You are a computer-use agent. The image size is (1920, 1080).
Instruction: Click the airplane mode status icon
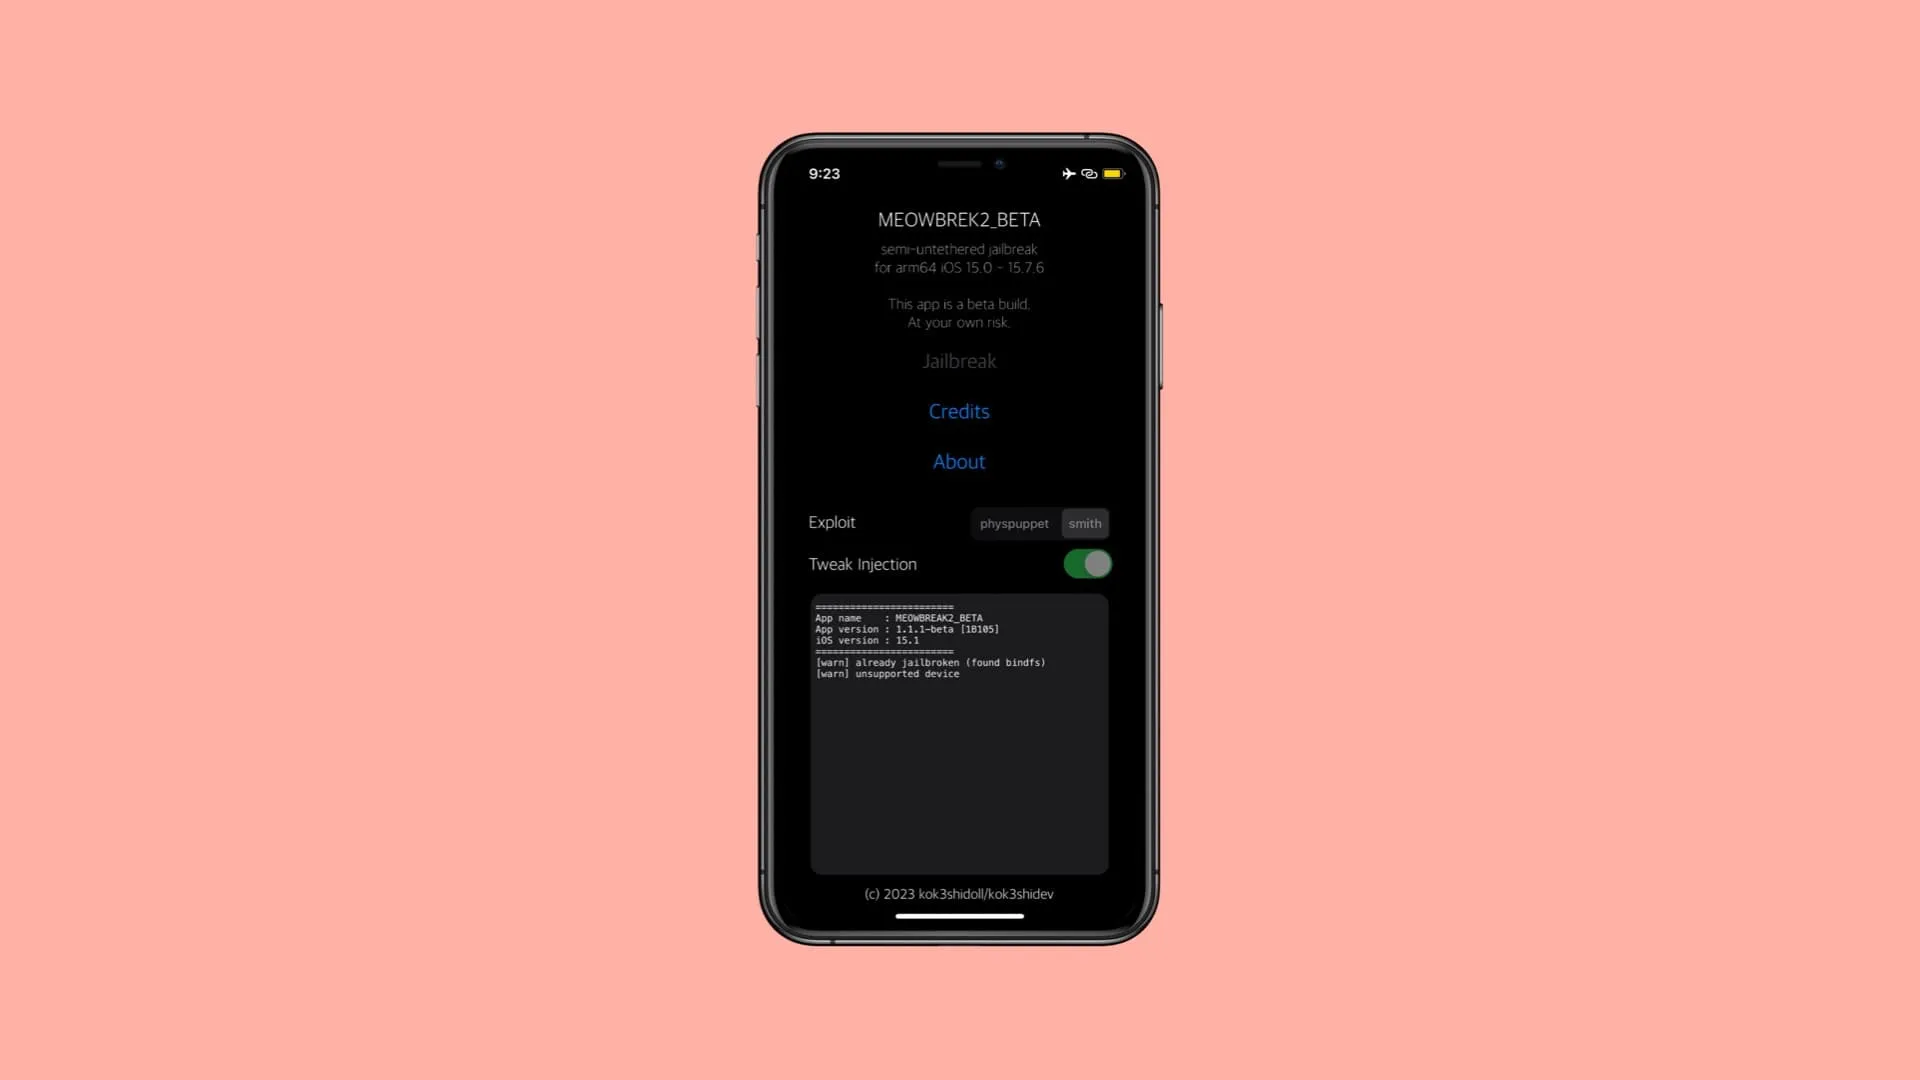[x=1067, y=173]
